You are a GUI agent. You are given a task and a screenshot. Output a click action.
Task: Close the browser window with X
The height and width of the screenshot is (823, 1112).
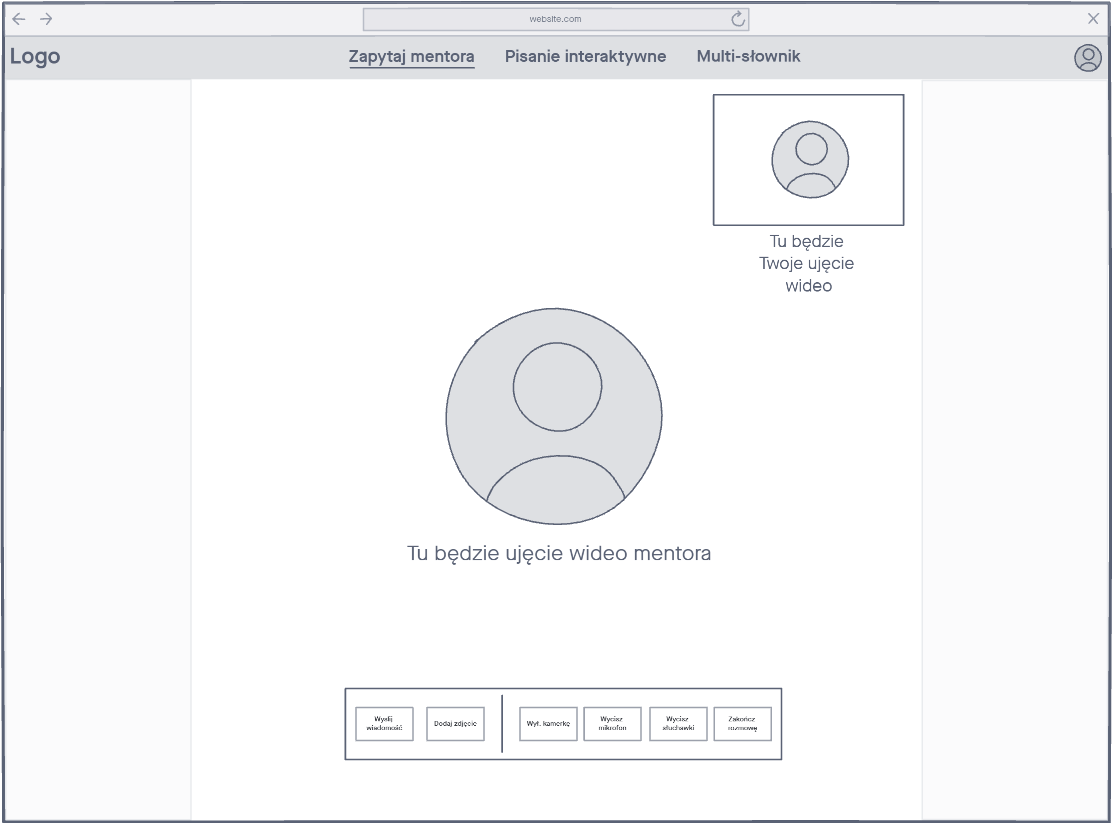(x=1093, y=19)
